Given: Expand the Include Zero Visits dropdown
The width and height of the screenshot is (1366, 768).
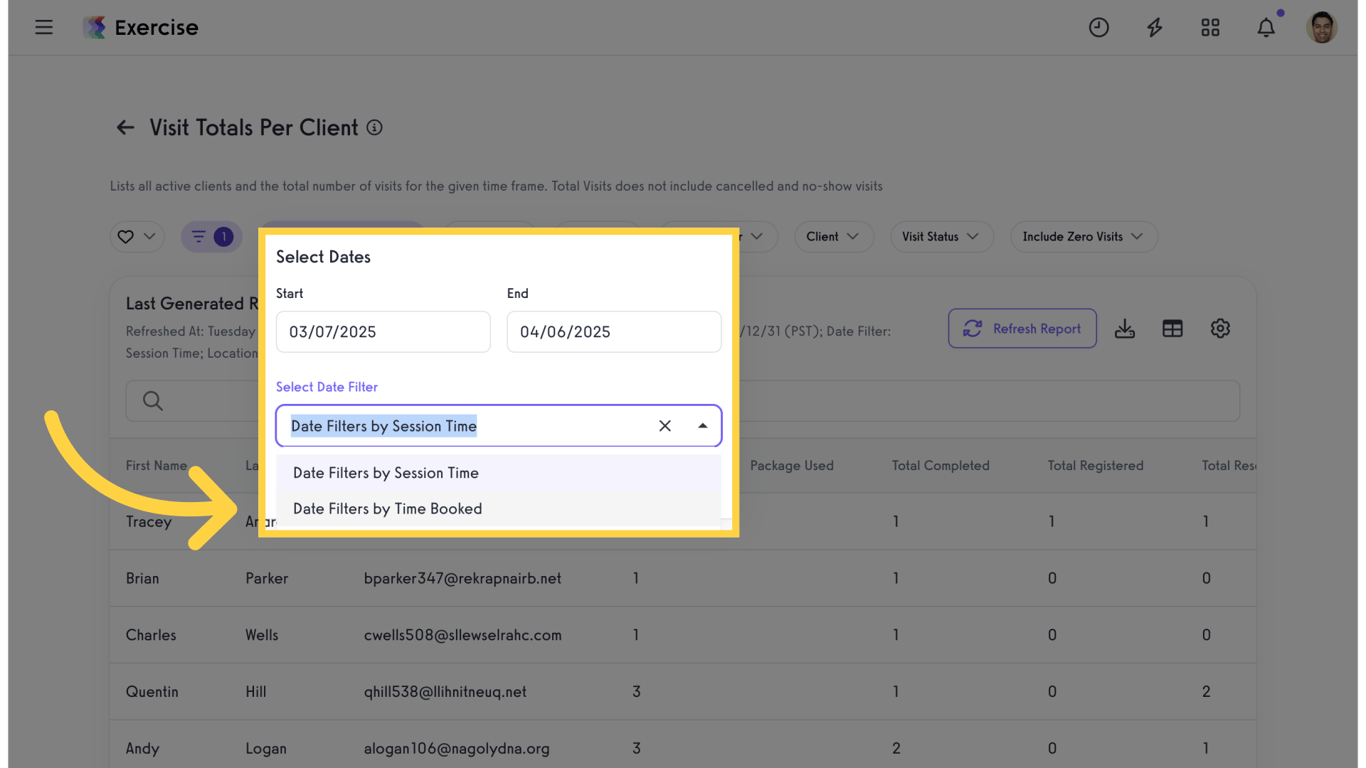Looking at the screenshot, I should 1083,237.
